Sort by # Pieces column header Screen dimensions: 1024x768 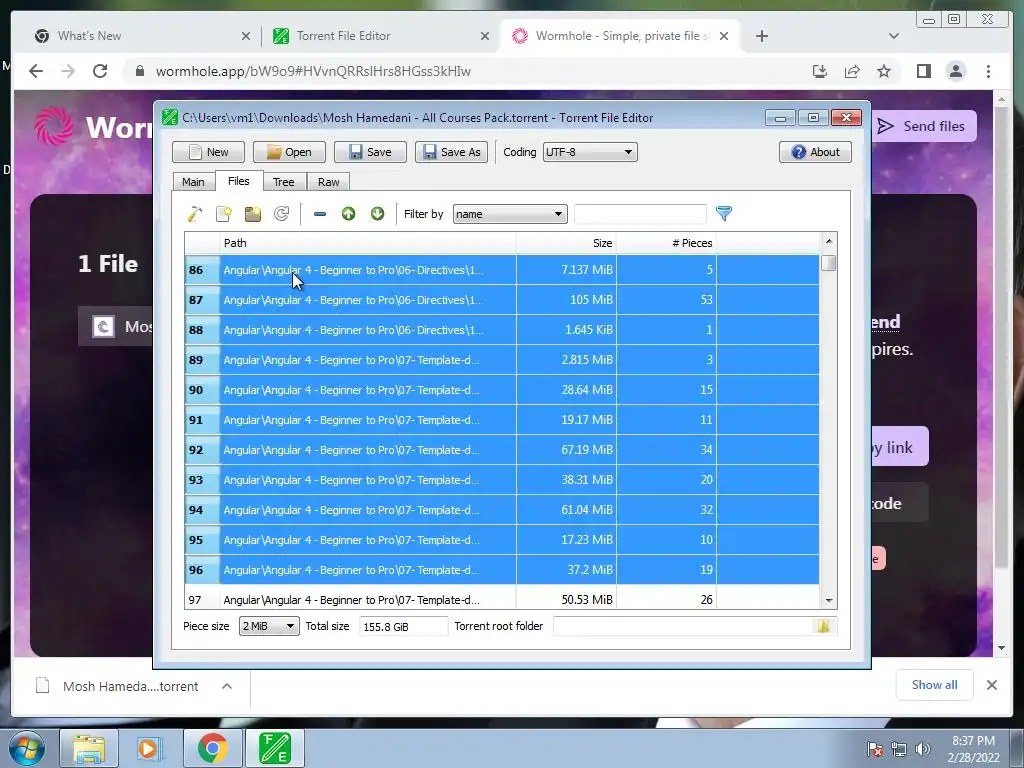pos(666,243)
